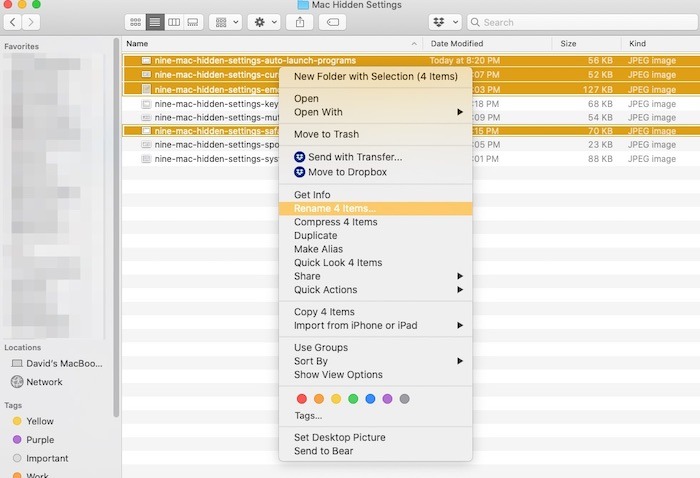Click the Edit Tags toolbar icon
Image resolution: width=700 pixels, height=478 pixels.
[x=333, y=22]
